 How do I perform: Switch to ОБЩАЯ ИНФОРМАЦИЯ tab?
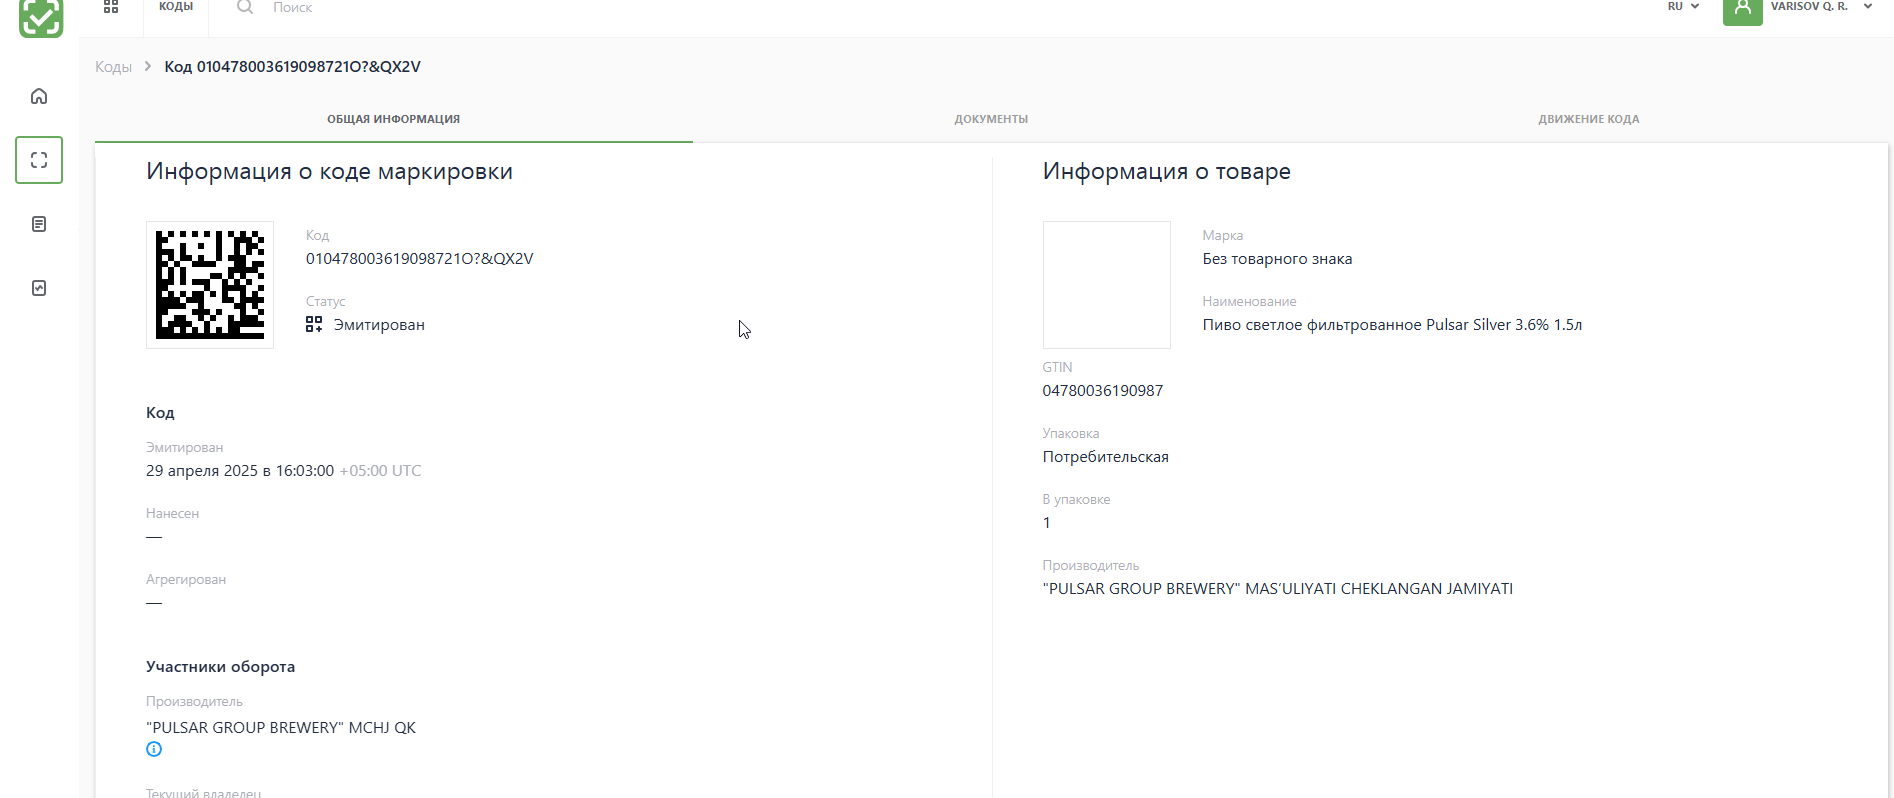click(x=393, y=119)
